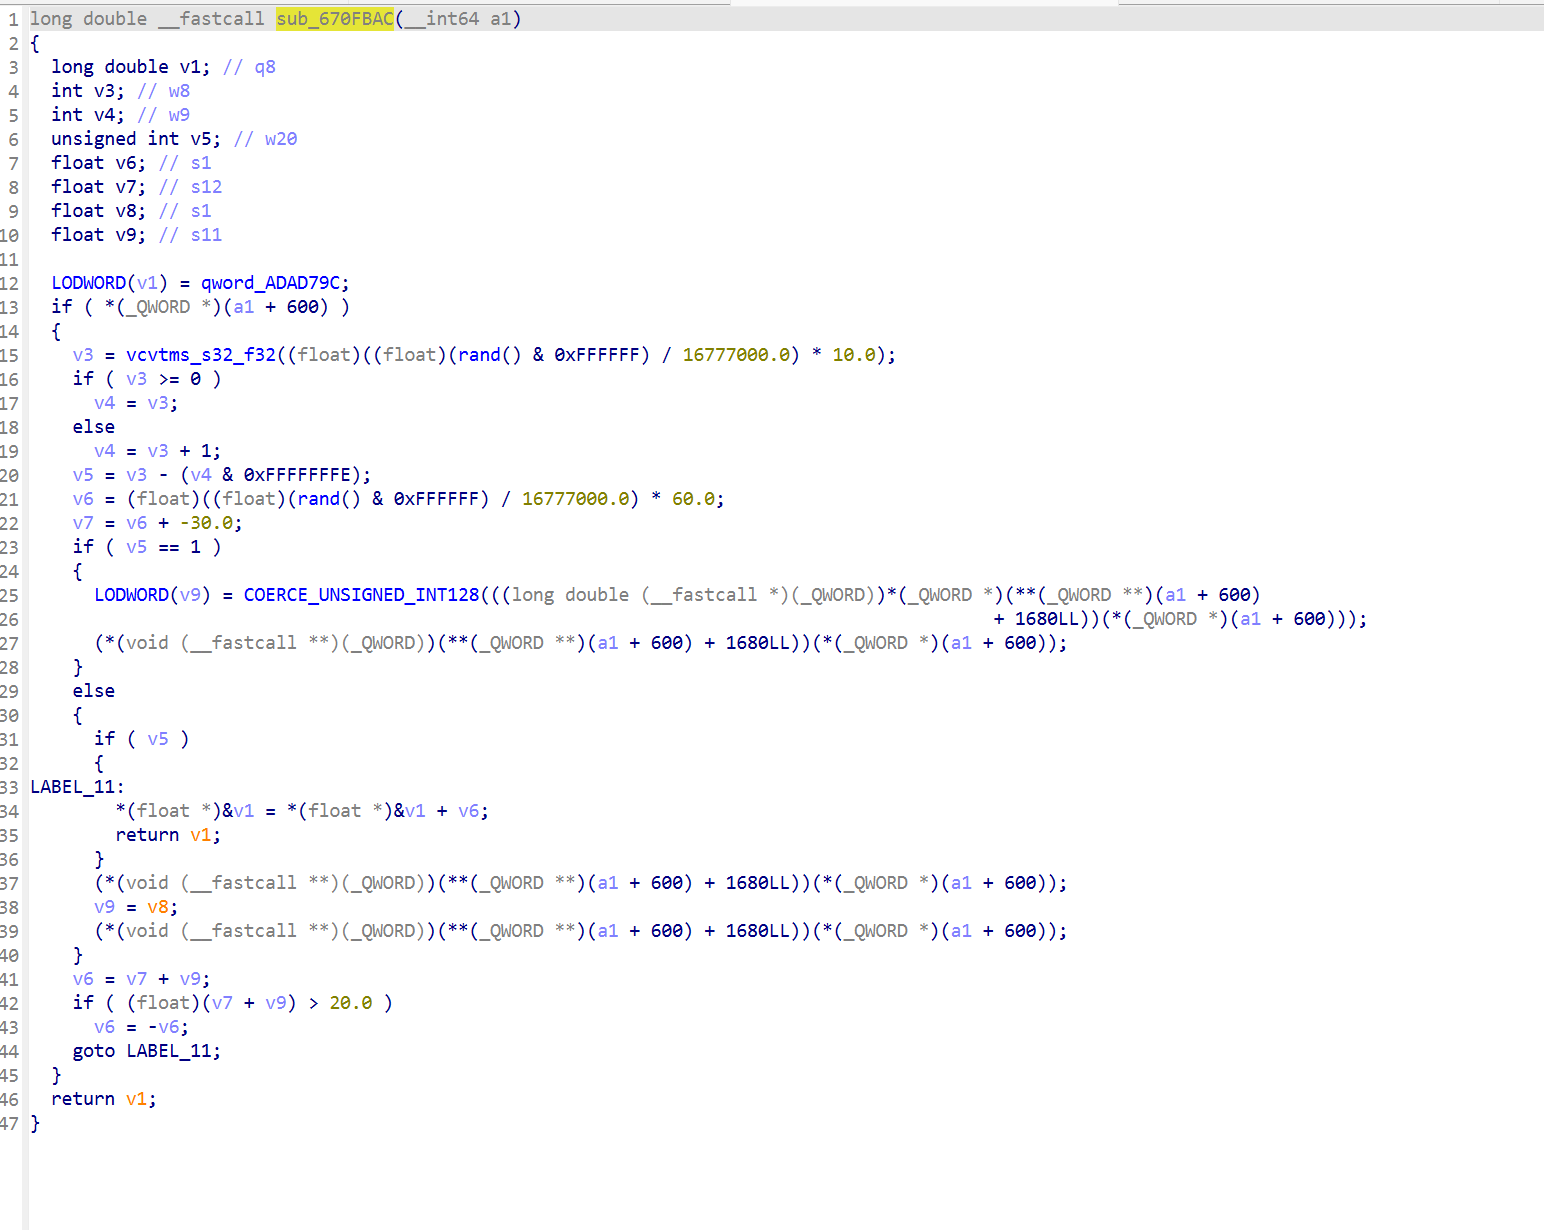Click the comment // q8 on line 3
The height and width of the screenshot is (1230, 1544).
249,66
